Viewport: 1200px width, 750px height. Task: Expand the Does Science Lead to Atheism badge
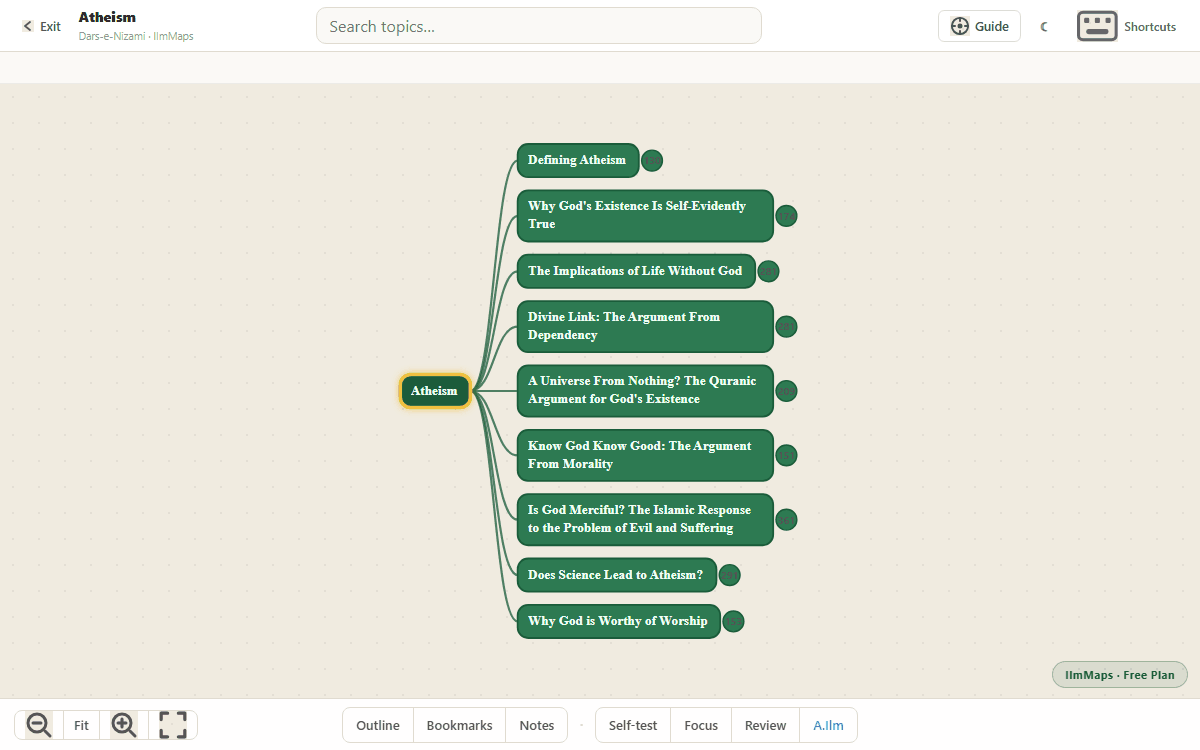(x=730, y=575)
